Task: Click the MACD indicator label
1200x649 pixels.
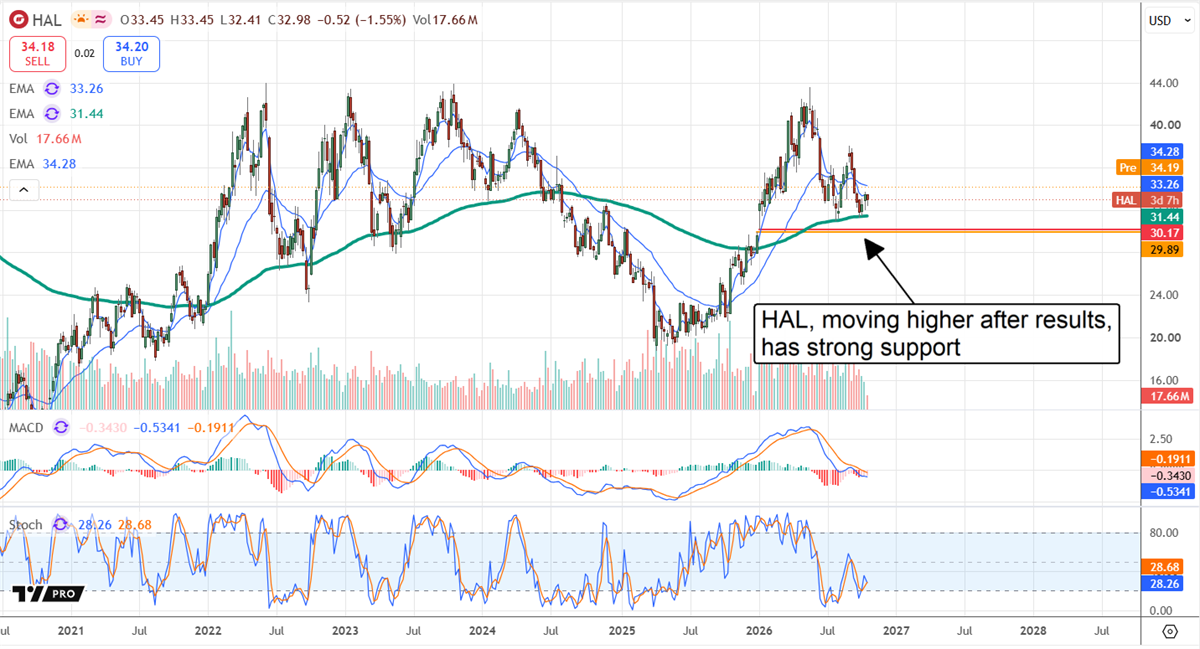Action: coord(28,426)
